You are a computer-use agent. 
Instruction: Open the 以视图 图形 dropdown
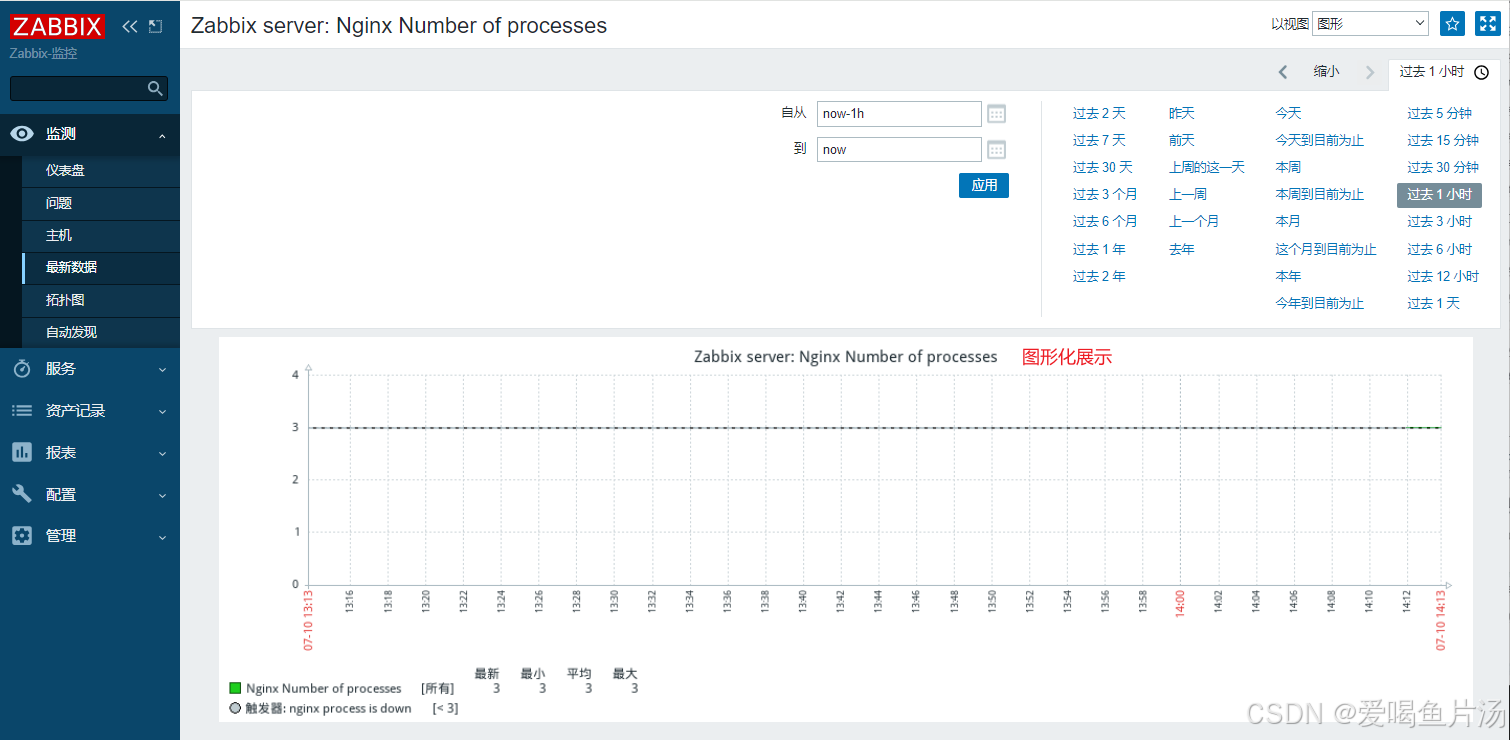[1370, 24]
